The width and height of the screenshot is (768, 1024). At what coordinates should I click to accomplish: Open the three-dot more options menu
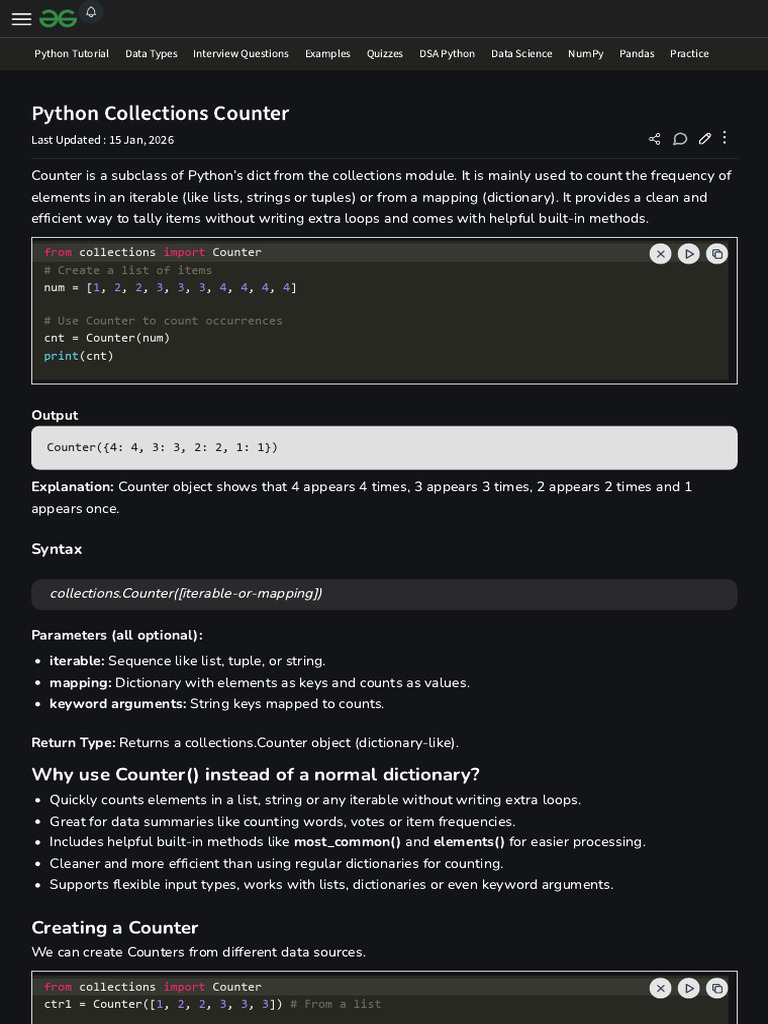point(725,138)
